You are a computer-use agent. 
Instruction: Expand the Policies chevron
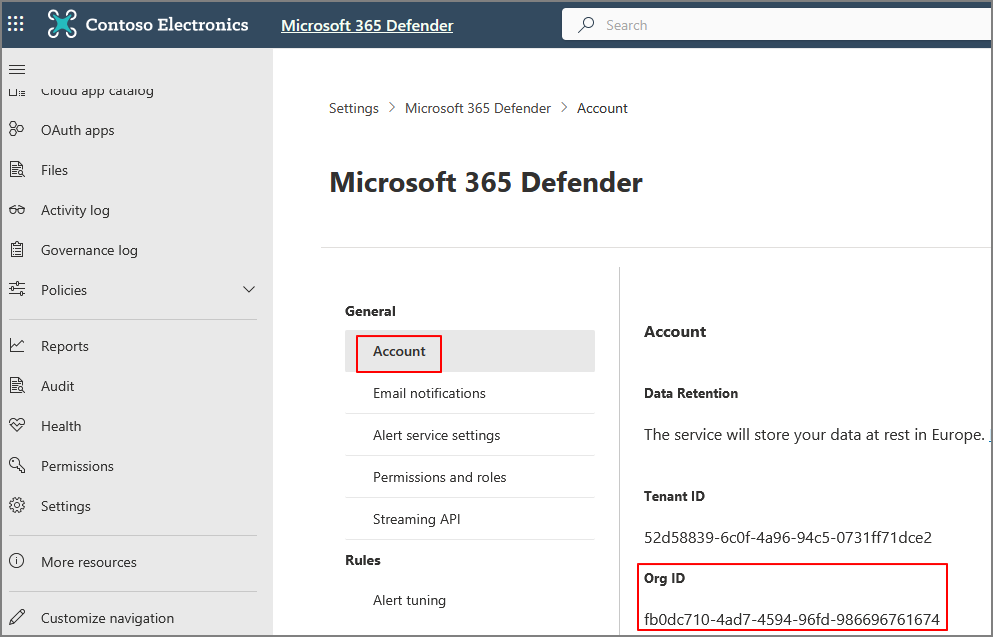[249, 289]
